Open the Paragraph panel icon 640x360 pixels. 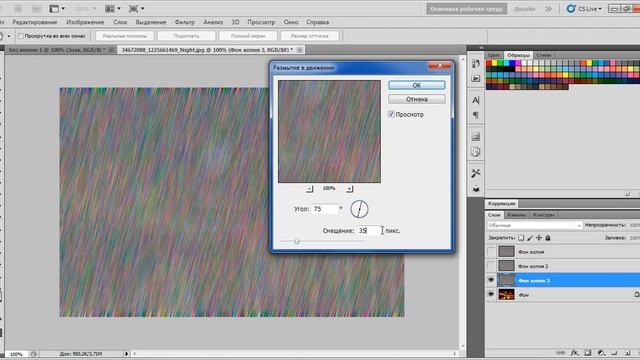click(x=476, y=115)
